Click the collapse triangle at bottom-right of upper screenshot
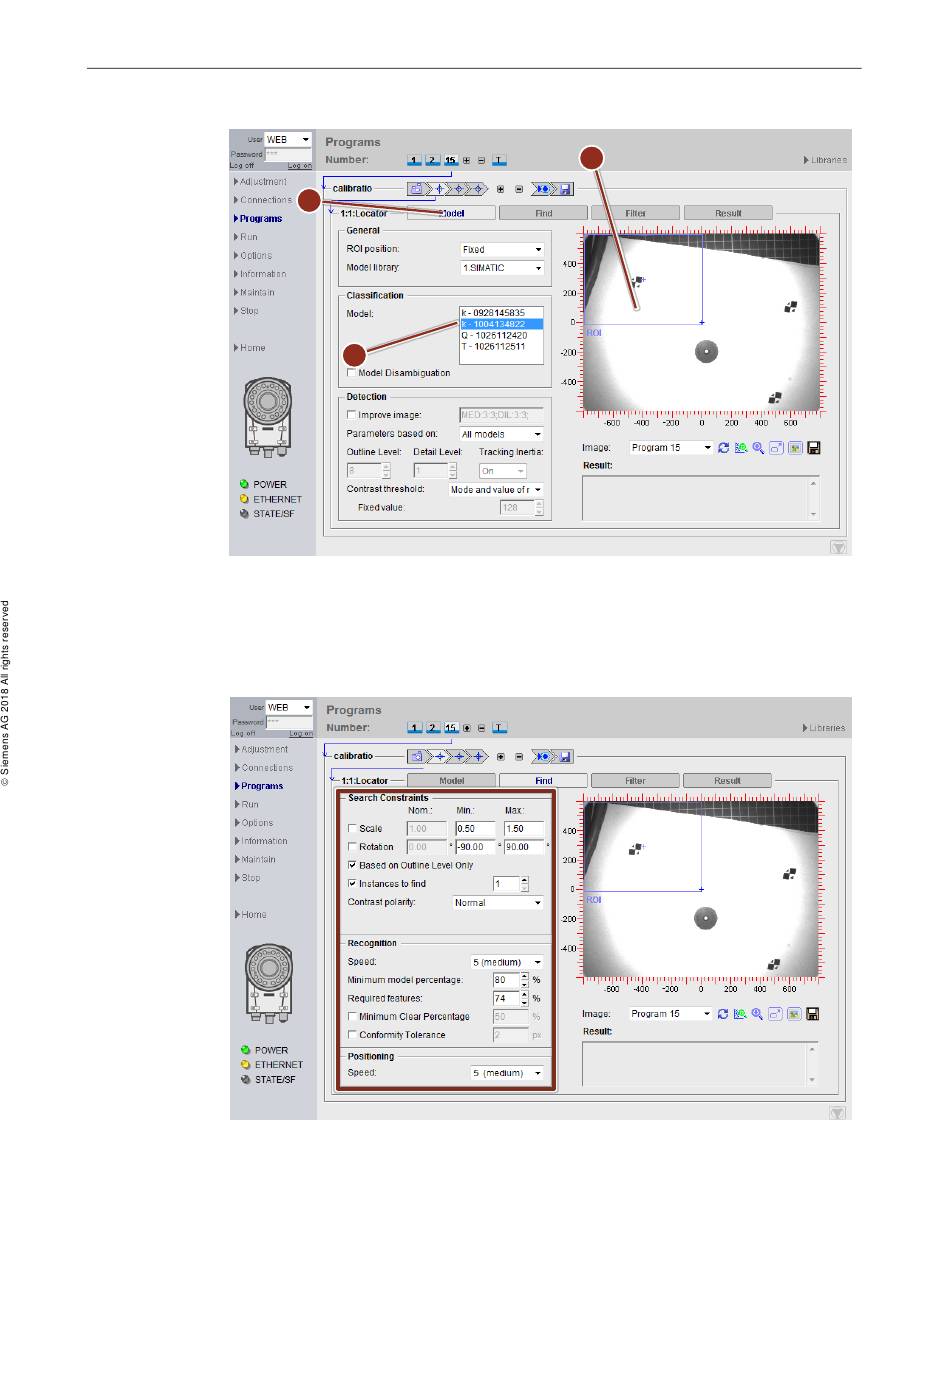 pos(838,547)
